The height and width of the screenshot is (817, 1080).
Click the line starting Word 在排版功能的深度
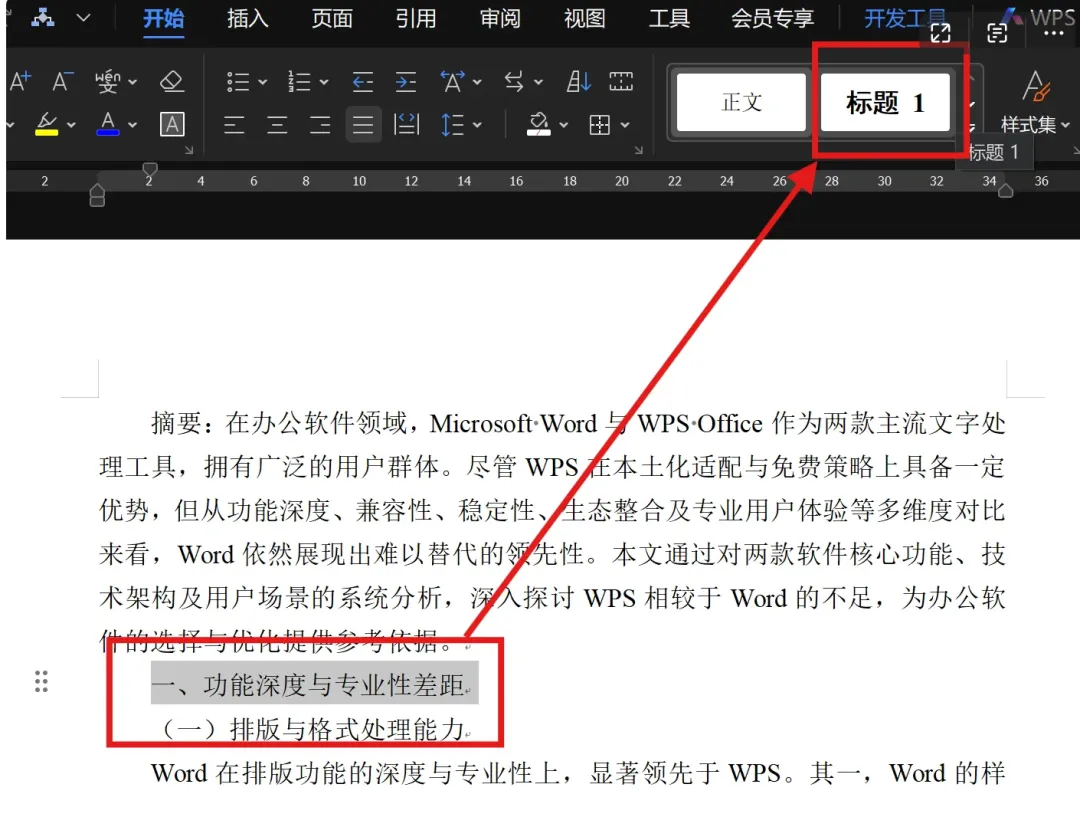(x=577, y=773)
